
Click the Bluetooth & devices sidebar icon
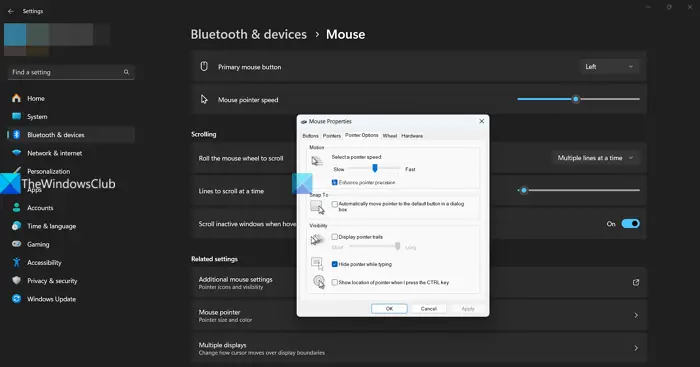17,134
